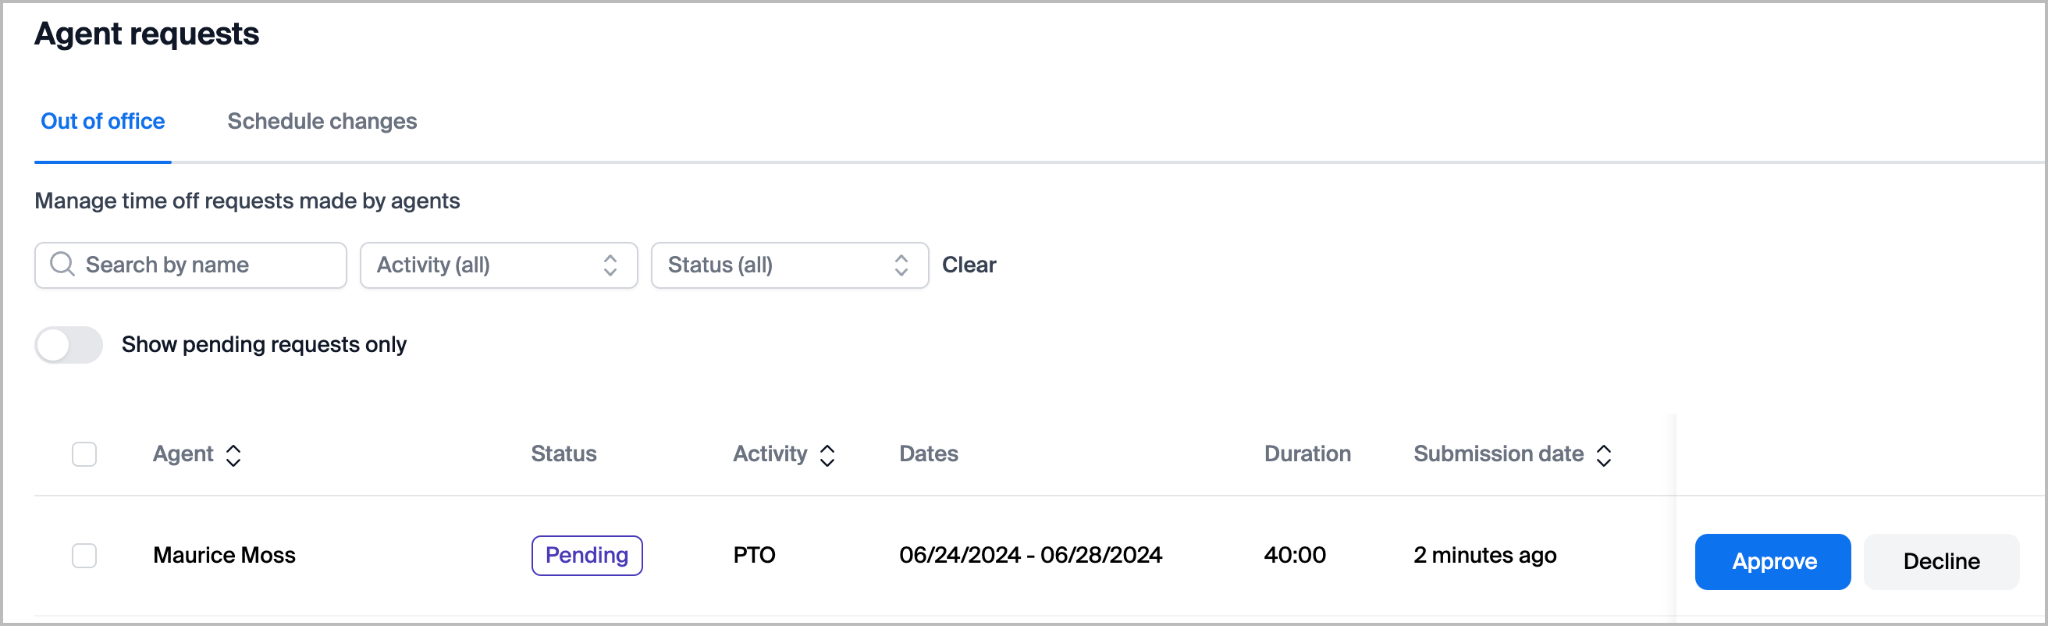Viewport: 2048px width, 626px height.
Task: Click the Agent column sort arrows
Action: 233,455
